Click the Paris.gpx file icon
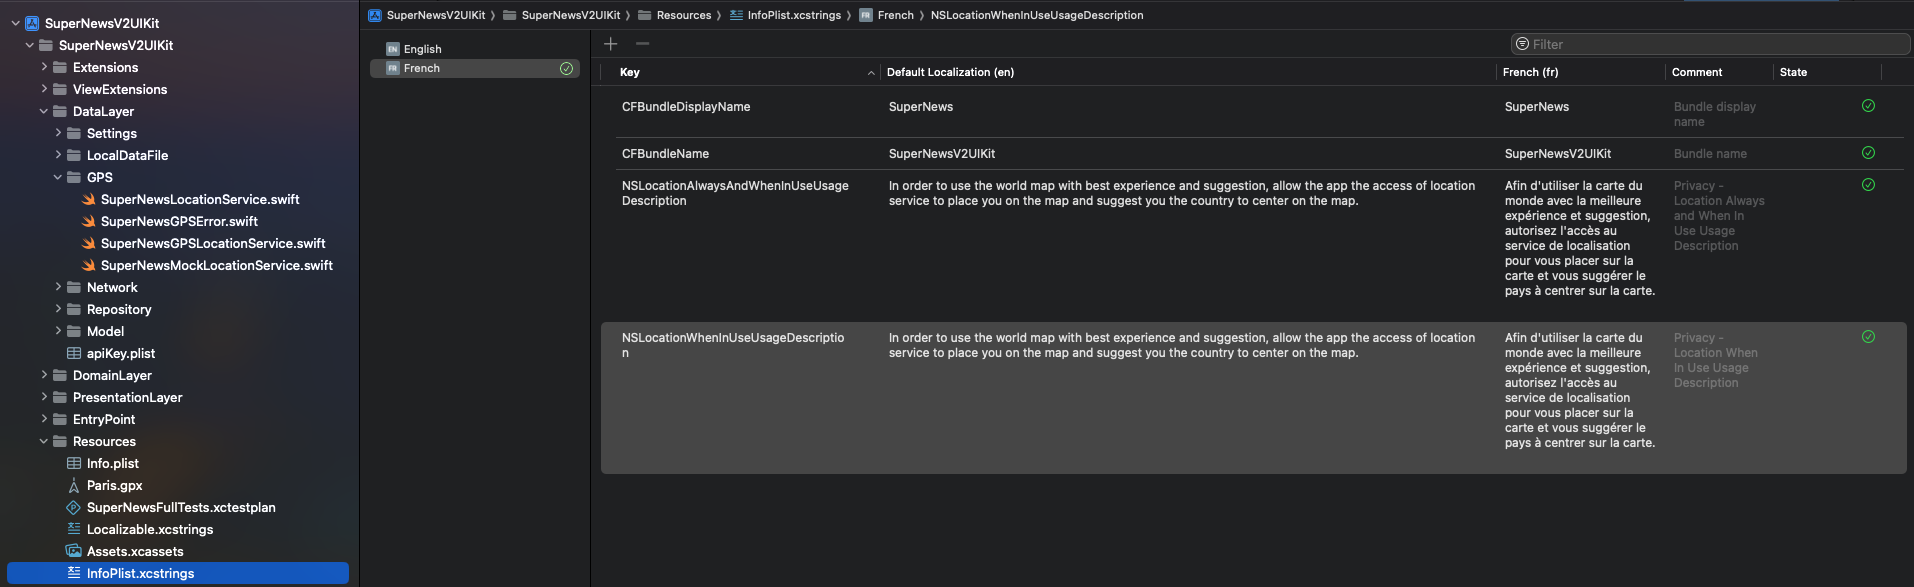The width and height of the screenshot is (1914, 587). click(74, 485)
